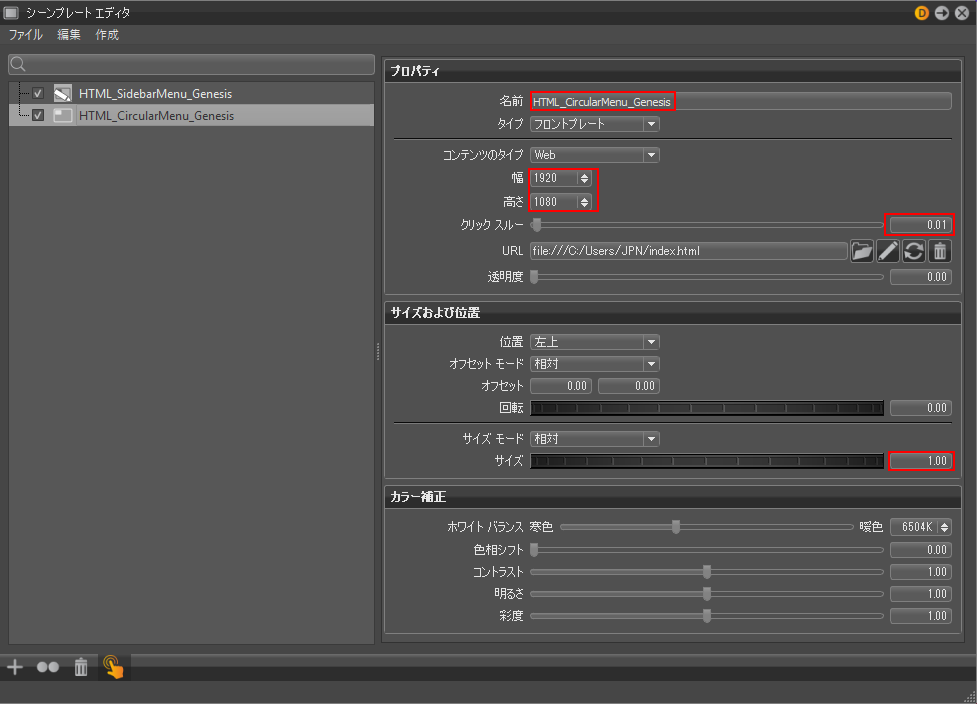Open the タイプ dropdown showing フロントプレート
Image resolution: width=977 pixels, height=704 pixels.
(594, 124)
